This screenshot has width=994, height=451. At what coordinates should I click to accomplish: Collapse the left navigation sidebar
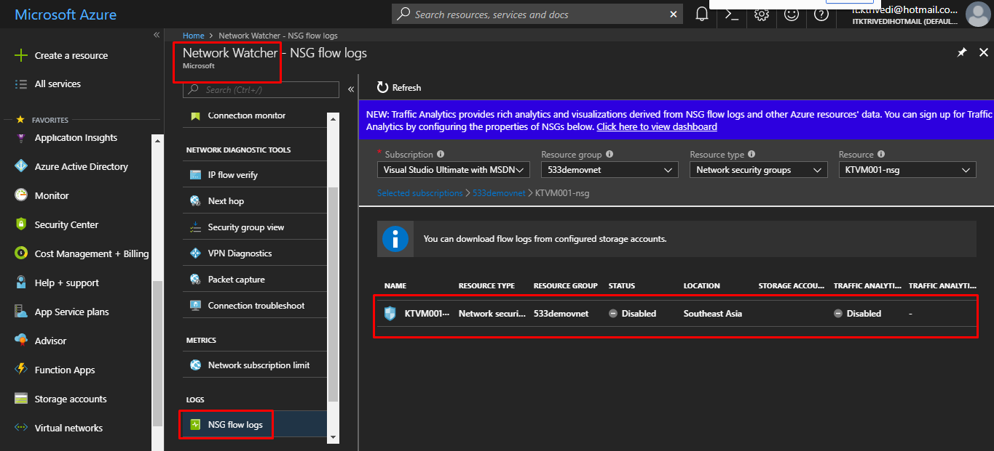pyautogui.click(x=156, y=35)
